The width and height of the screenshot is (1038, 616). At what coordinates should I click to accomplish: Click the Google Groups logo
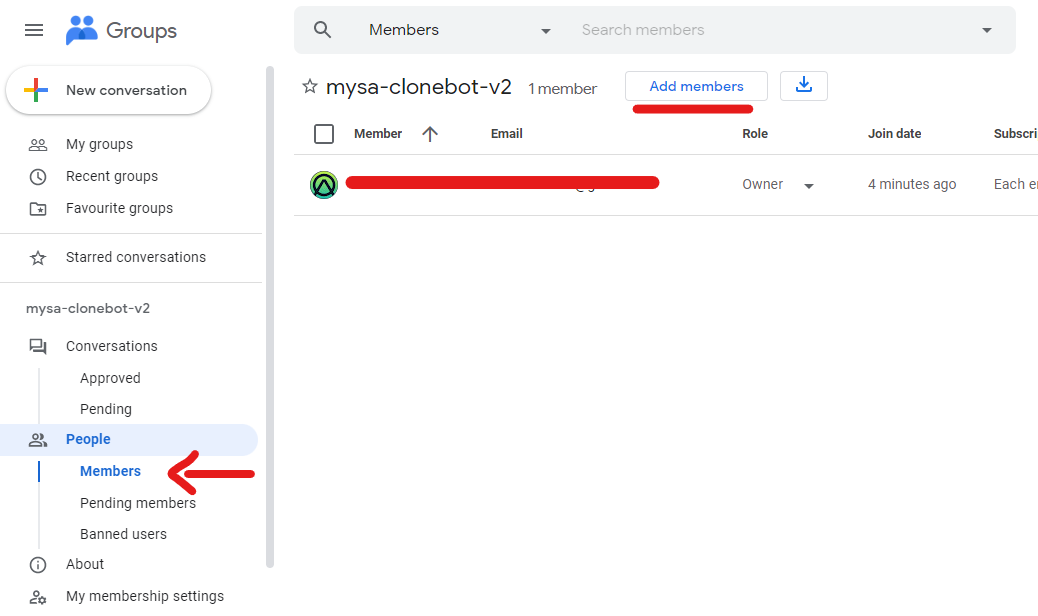[121, 30]
